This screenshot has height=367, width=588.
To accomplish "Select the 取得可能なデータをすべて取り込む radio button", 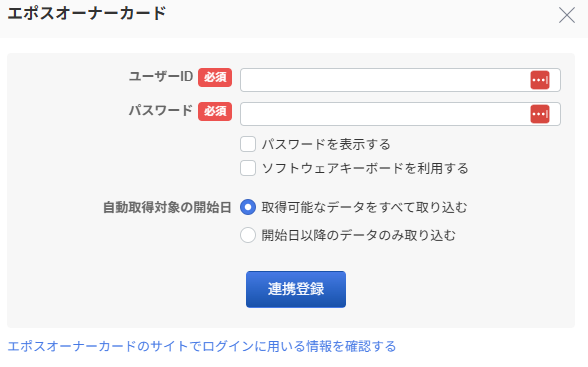I will 248,207.
